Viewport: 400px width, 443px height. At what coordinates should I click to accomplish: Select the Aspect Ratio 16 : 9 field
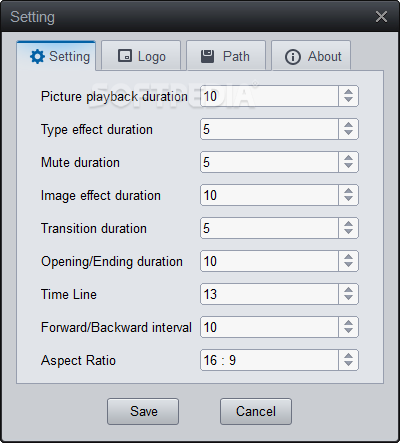coord(269,360)
